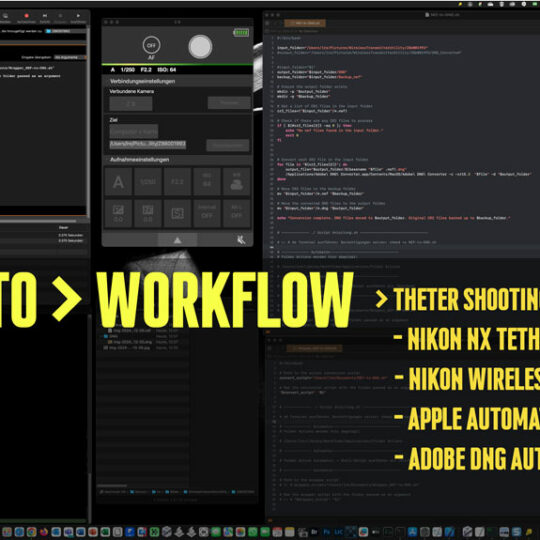Click the shutter speed tile under Aufnahmeeinstellungen

coord(148,181)
